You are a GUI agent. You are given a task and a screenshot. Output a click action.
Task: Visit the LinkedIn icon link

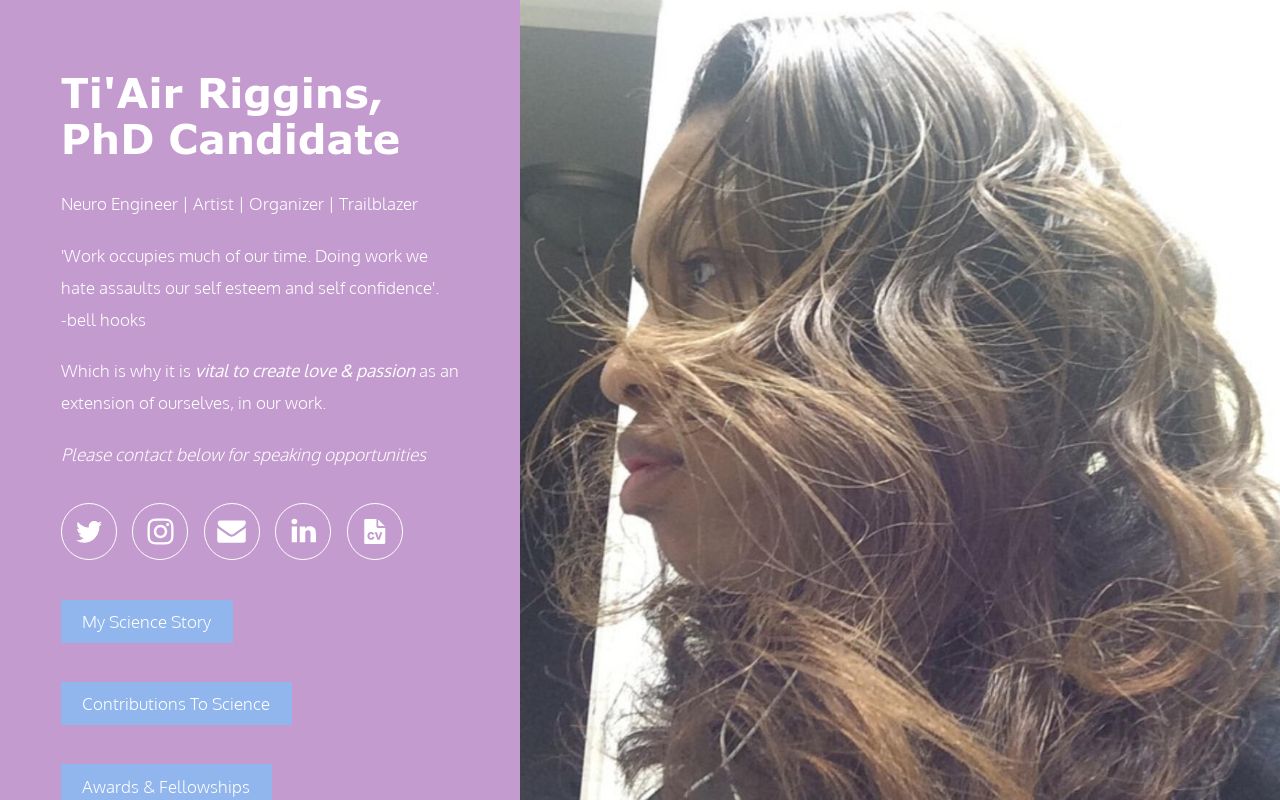(x=303, y=531)
